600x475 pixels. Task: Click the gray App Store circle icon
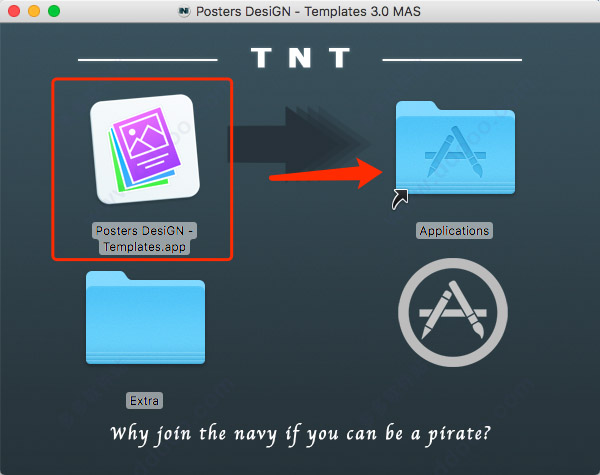453,312
